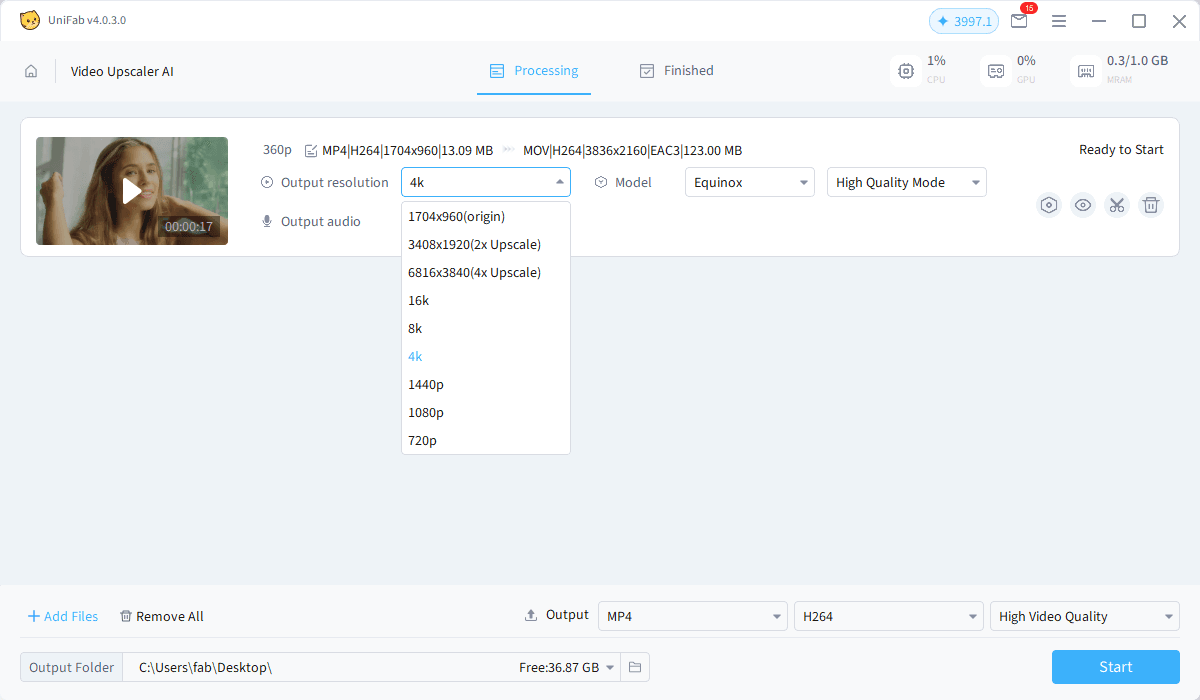Open the hamburger menu
This screenshot has width=1200, height=700.
[x=1059, y=20]
